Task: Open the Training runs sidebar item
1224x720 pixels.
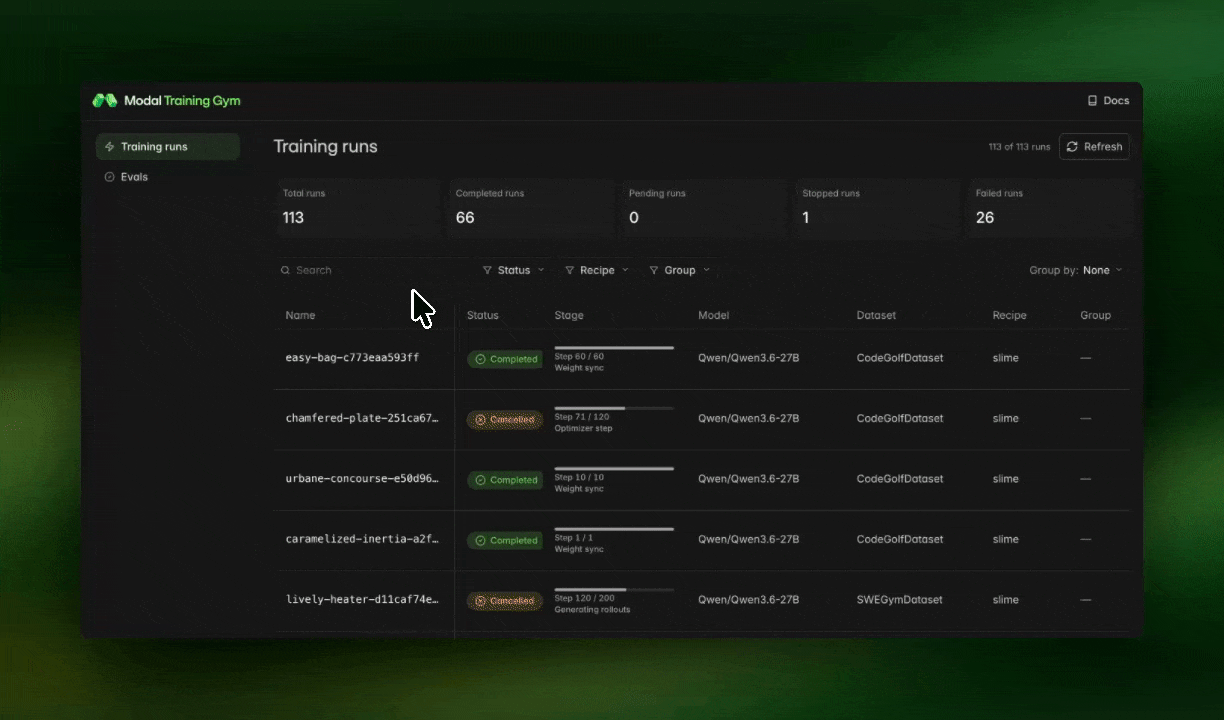Action: (x=168, y=147)
